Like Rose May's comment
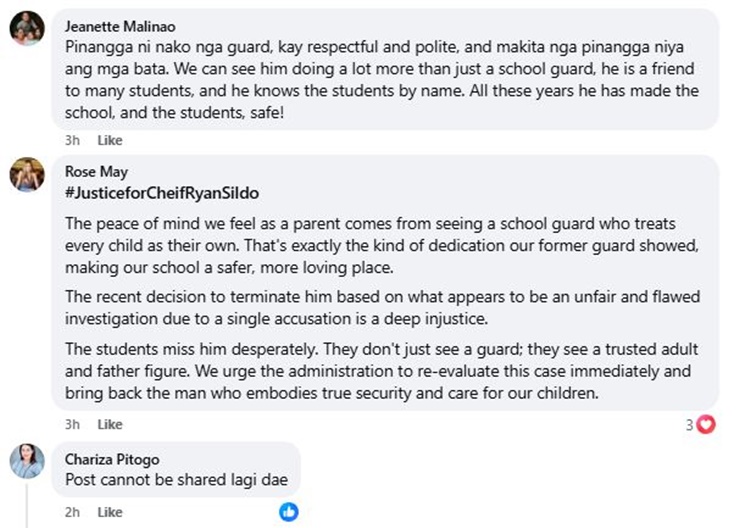Image resolution: width=750 pixels, height=528 pixels. coord(109,424)
